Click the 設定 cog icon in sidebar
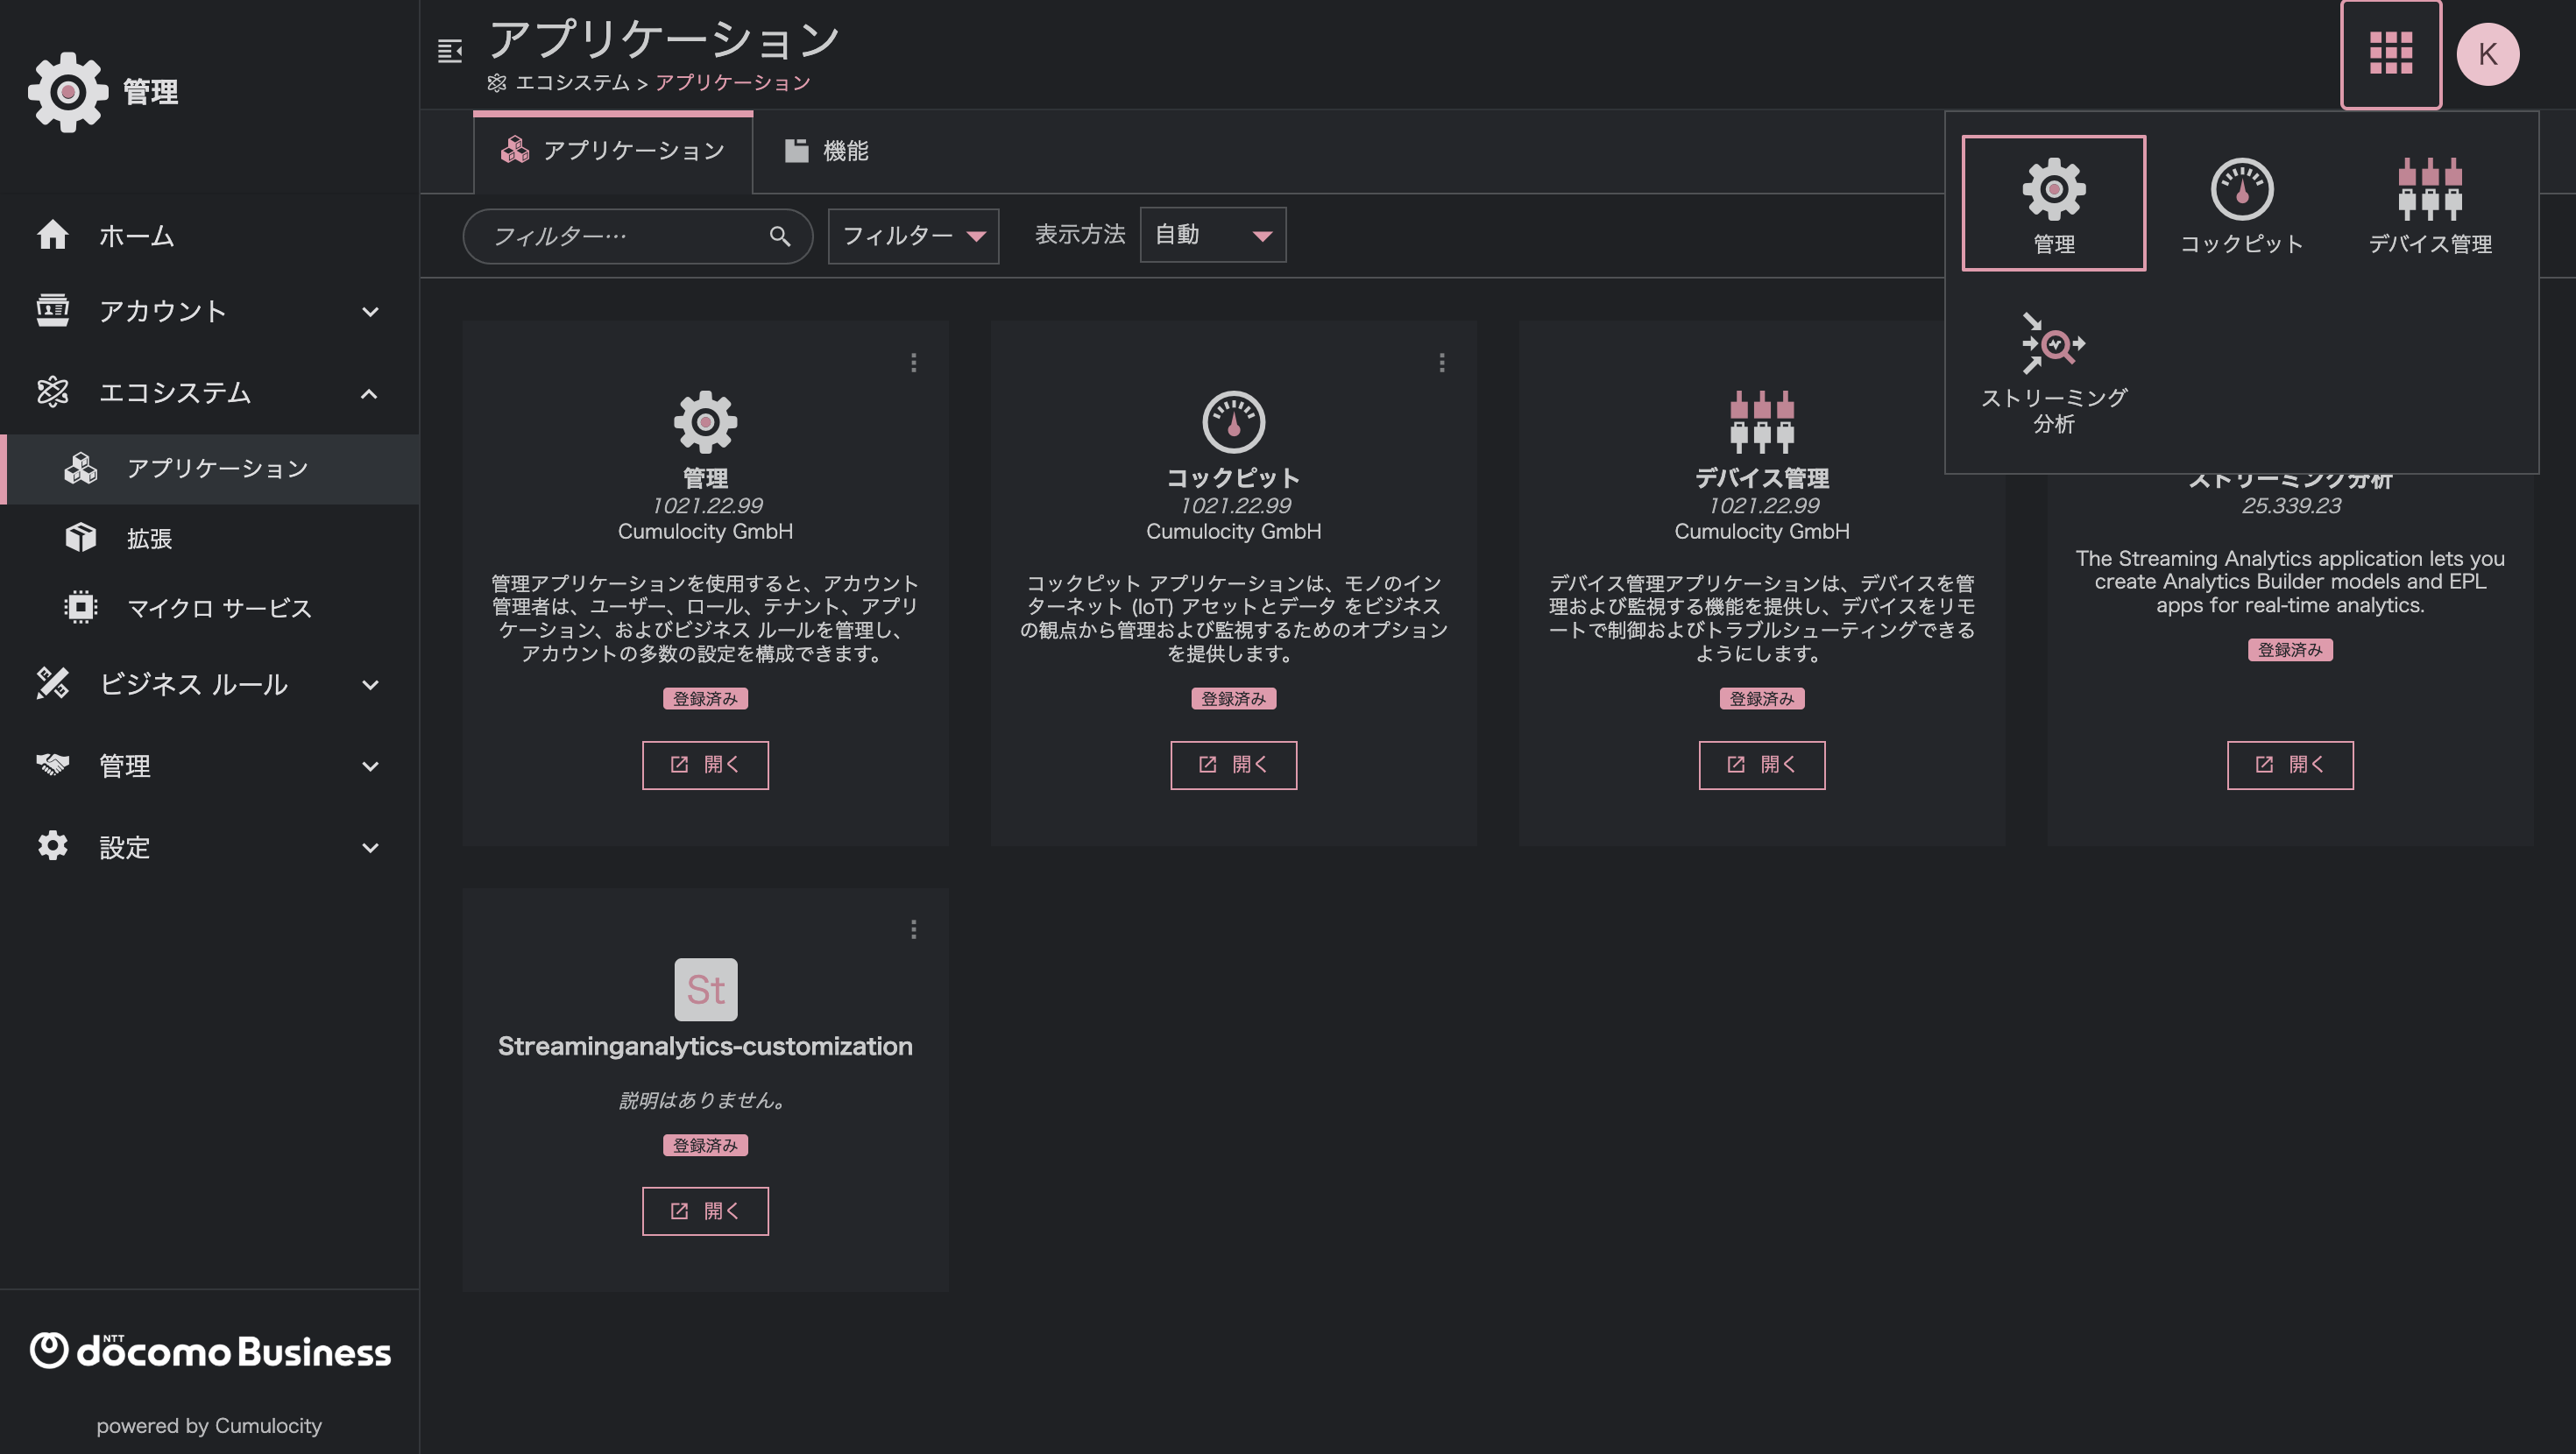 click(x=52, y=846)
